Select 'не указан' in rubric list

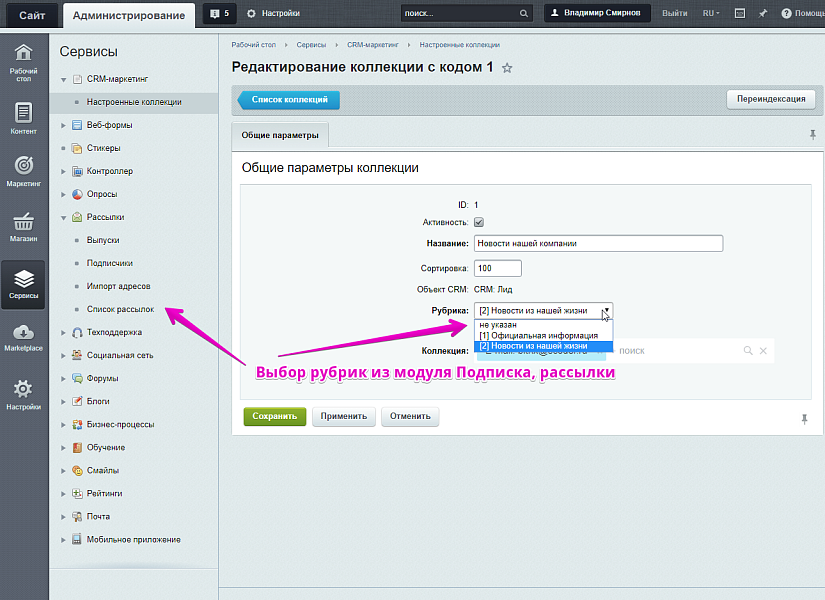(x=498, y=325)
